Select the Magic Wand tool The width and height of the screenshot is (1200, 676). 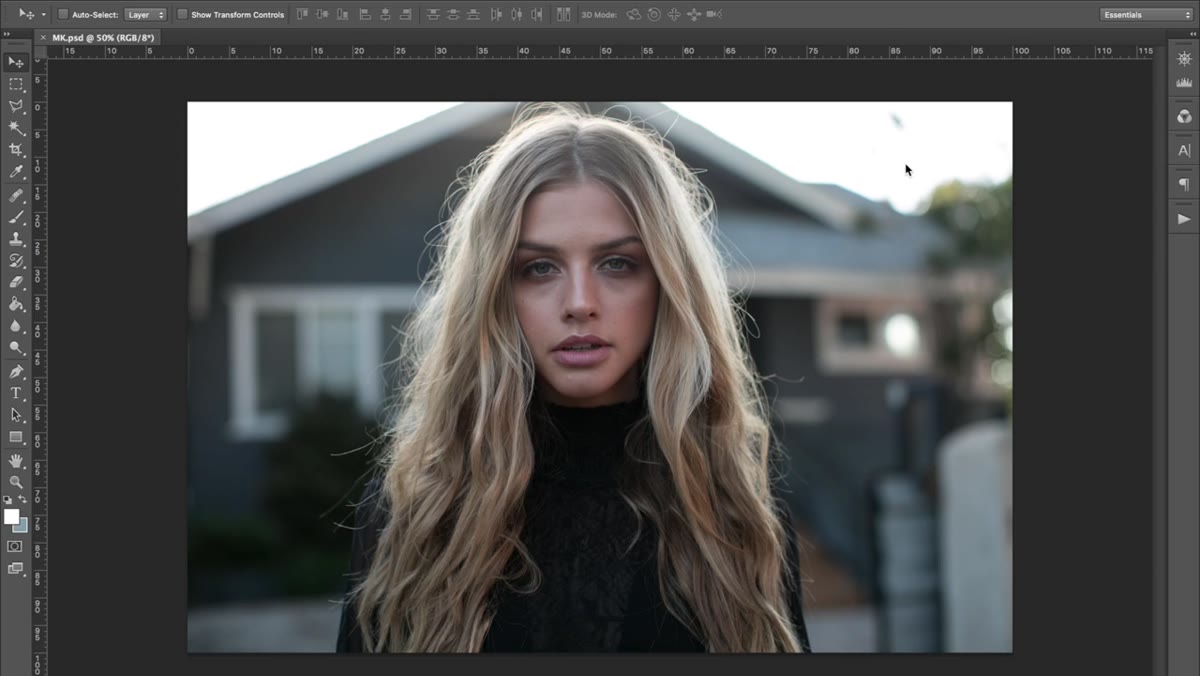(x=16, y=128)
